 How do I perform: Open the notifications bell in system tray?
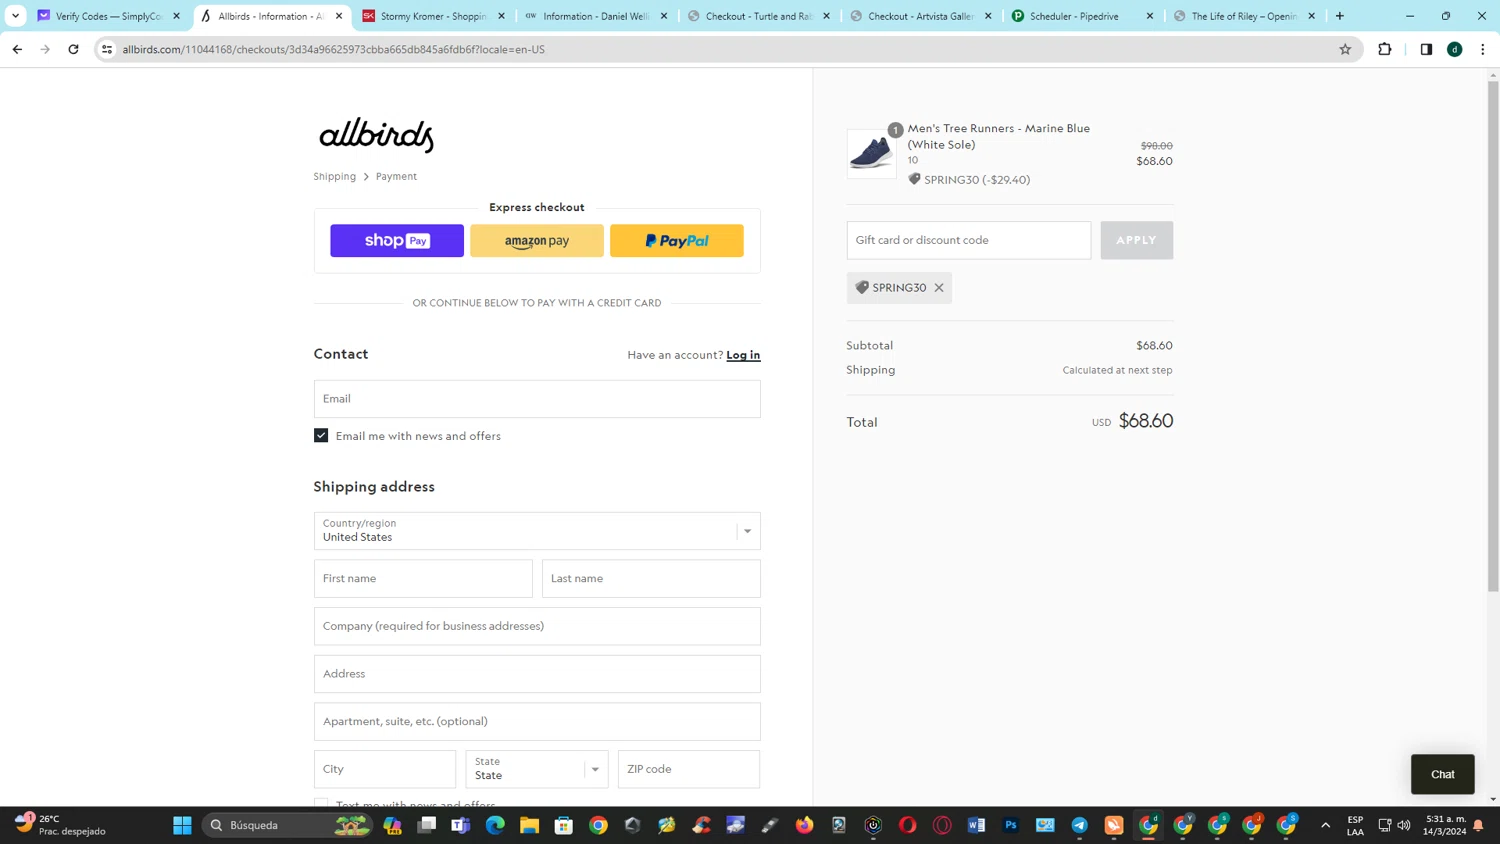1478,825
